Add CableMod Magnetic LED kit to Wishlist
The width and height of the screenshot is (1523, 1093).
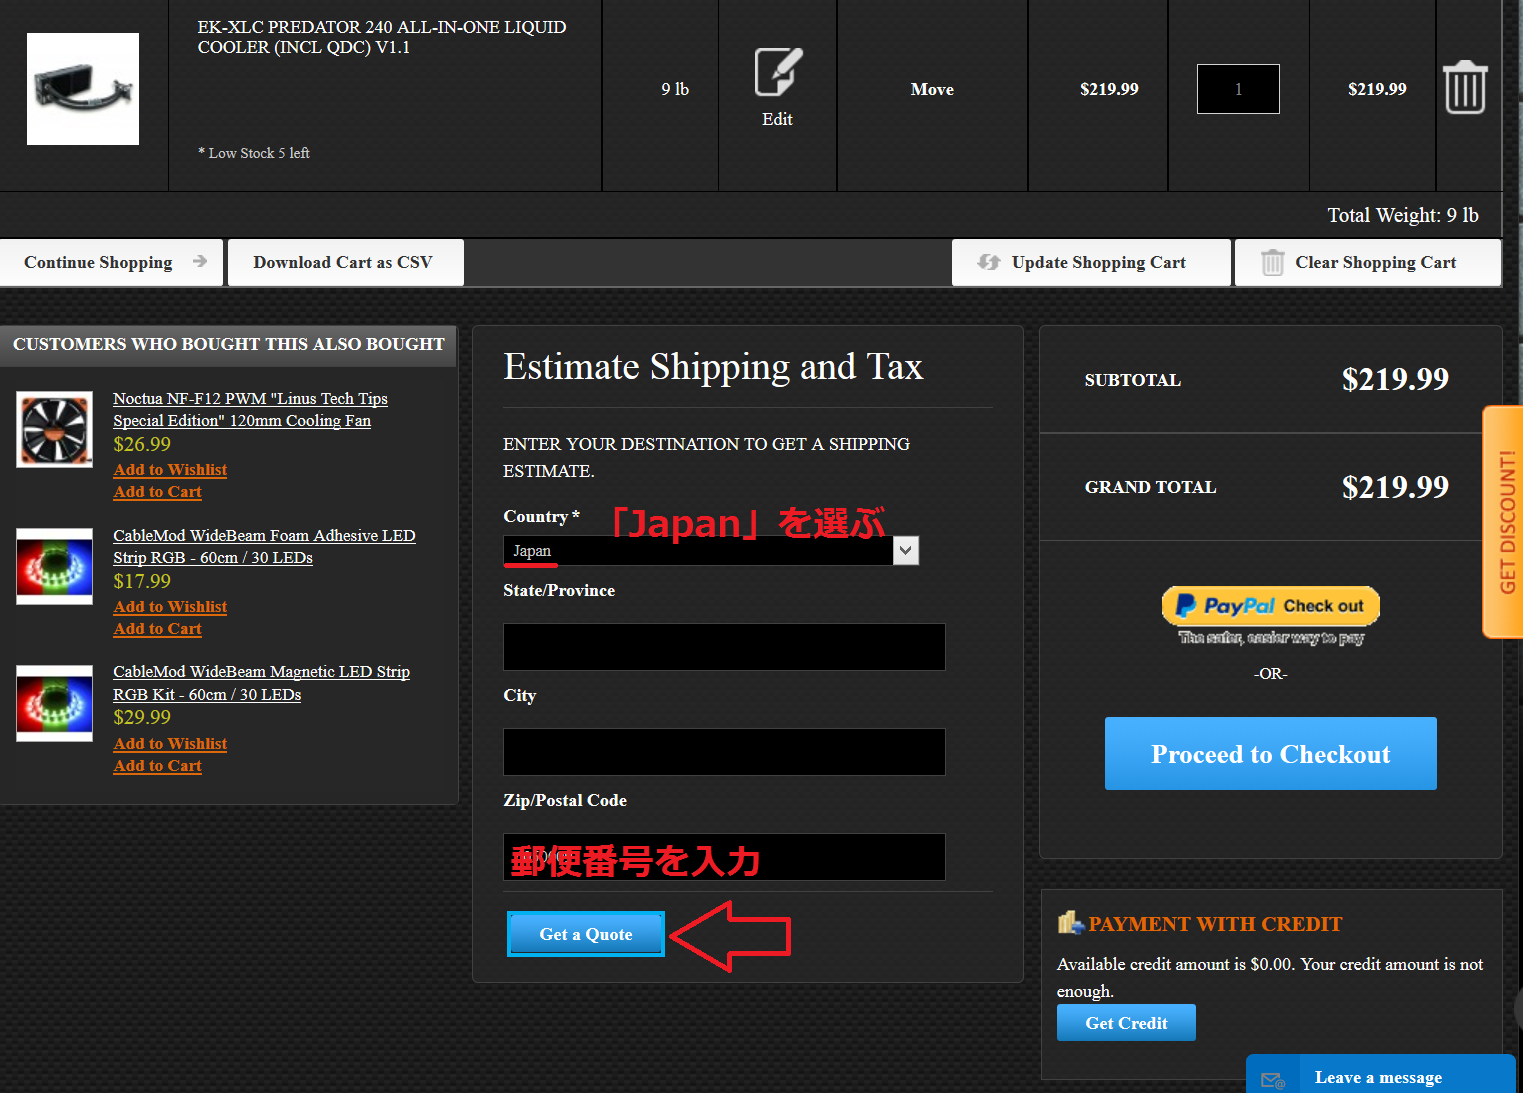(170, 744)
